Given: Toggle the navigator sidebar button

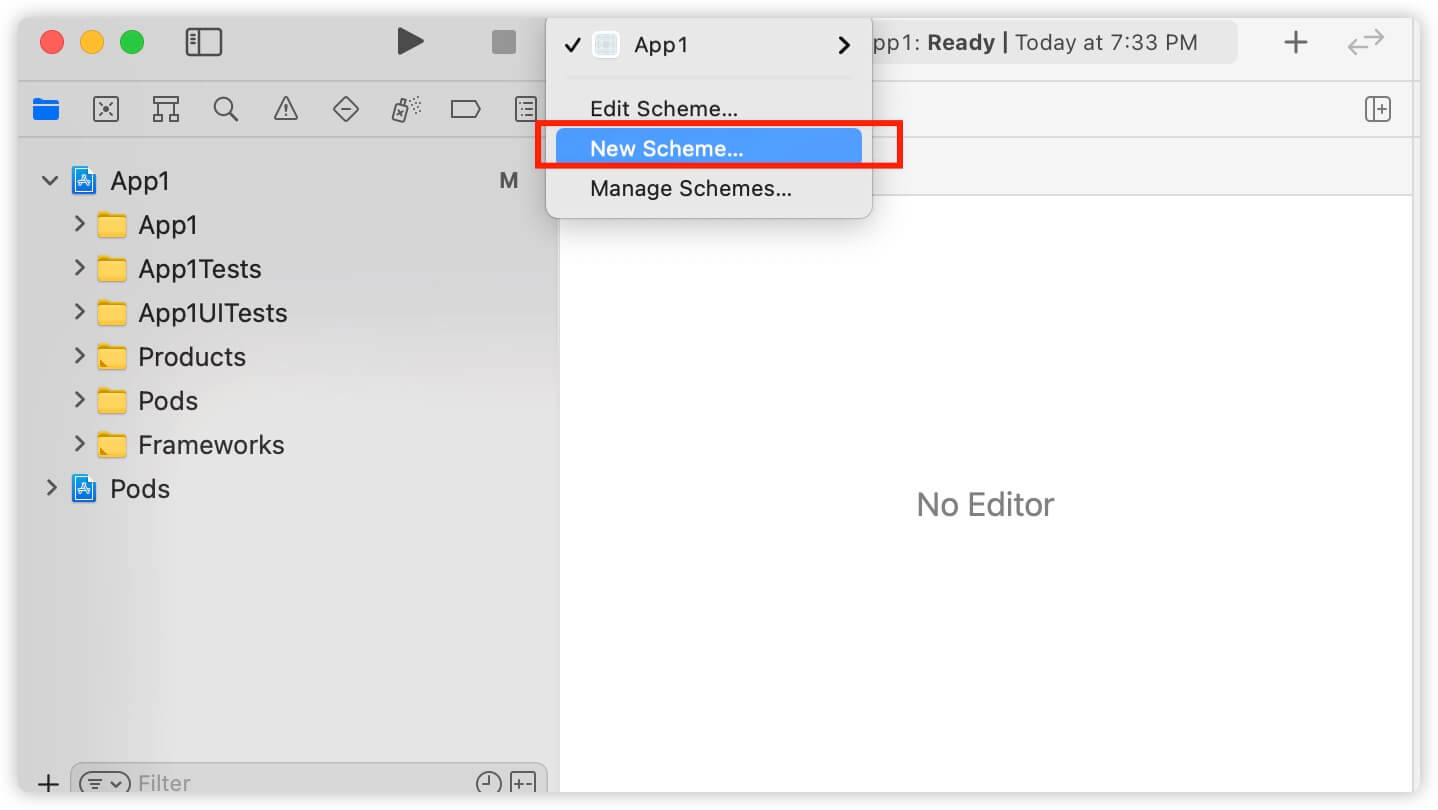Looking at the screenshot, I should point(204,42).
